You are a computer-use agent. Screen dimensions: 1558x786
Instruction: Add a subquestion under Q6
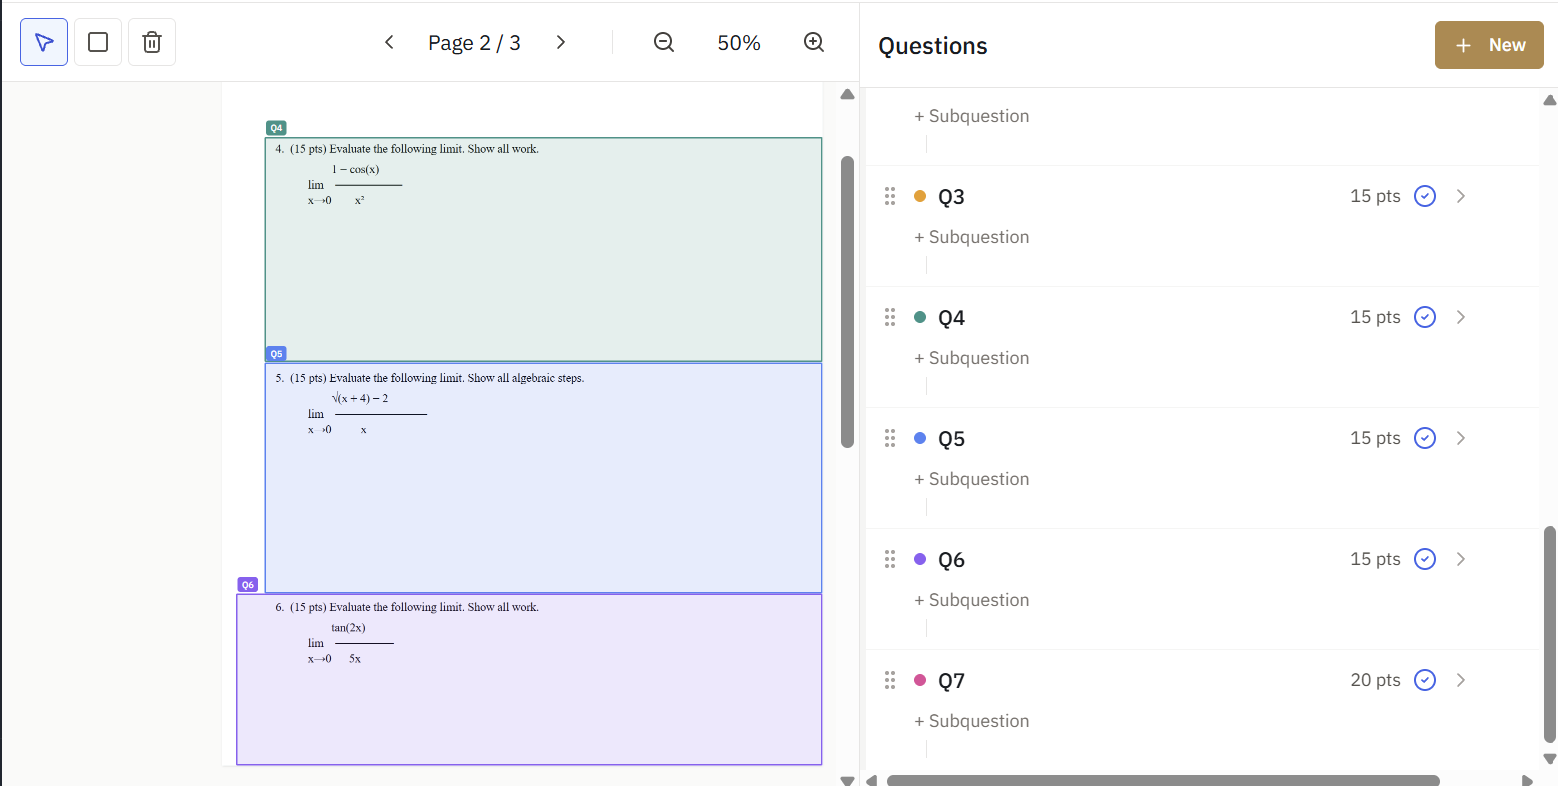pyautogui.click(x=971, y=600)
